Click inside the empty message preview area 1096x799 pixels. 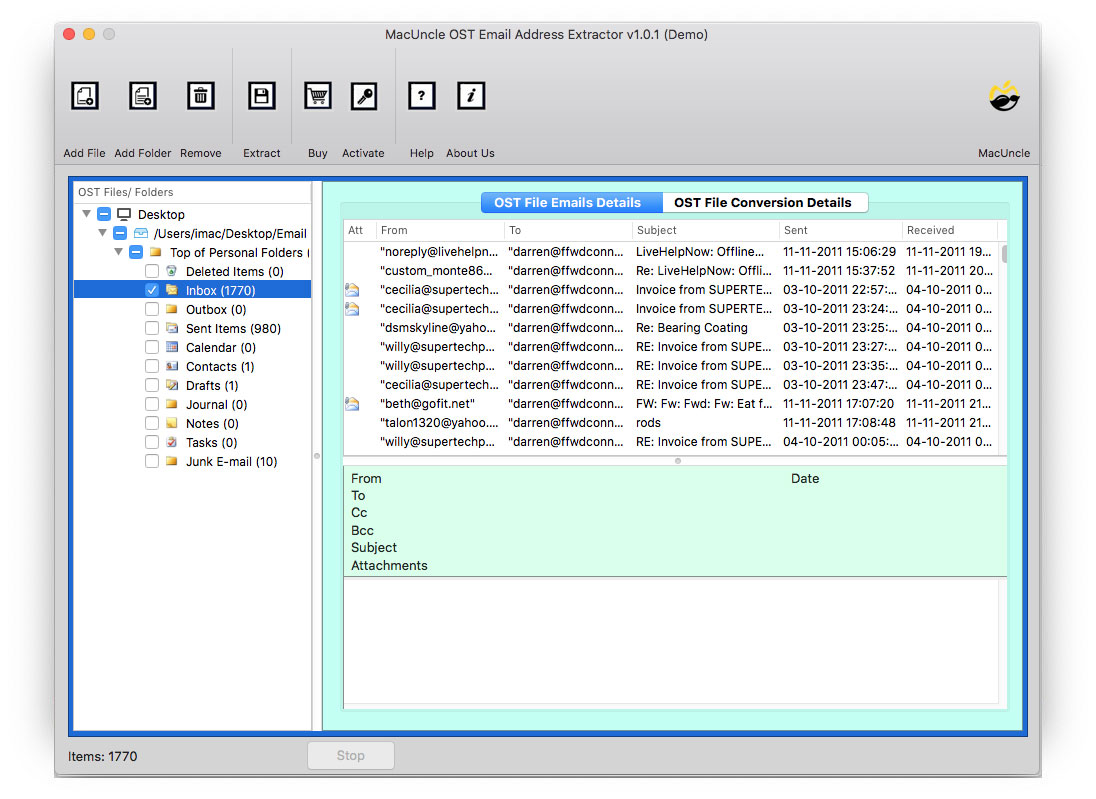(671, 640)
